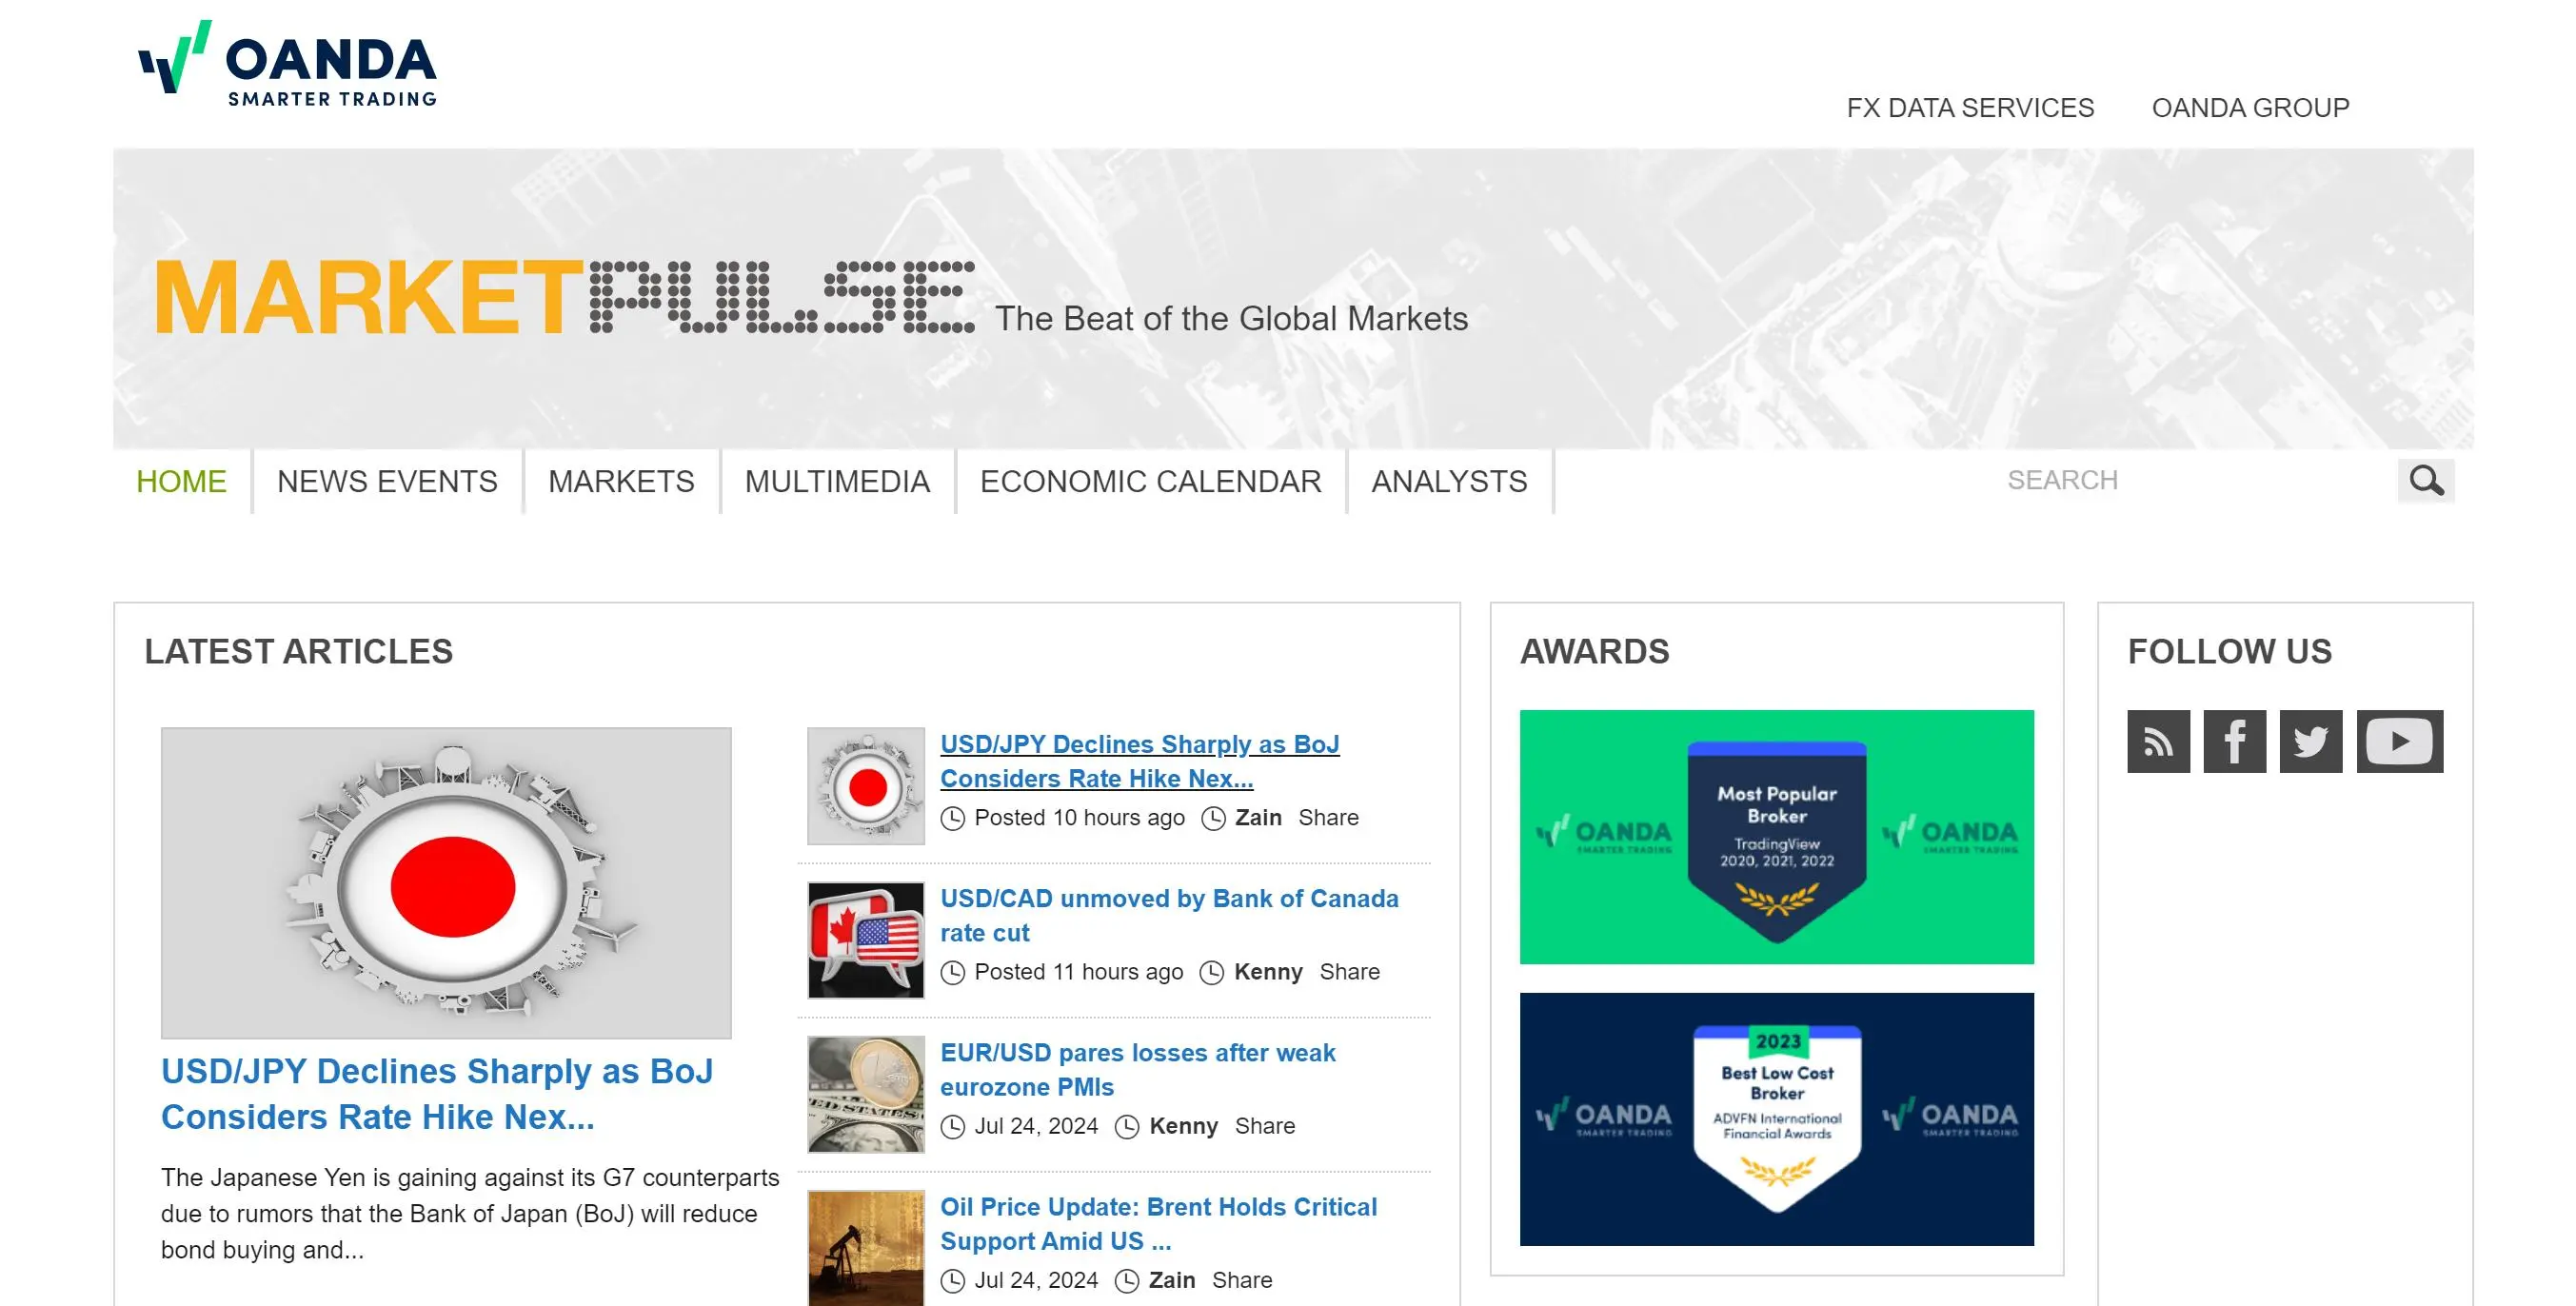This screenshot has width=2576, height=1306.
Task: Open the Most Popular Broker award banner
Action: (x=1776, y=837)
